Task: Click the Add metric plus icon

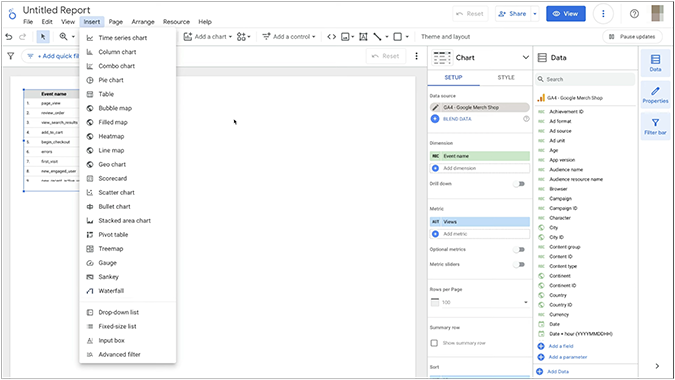Action: (435, 234)
